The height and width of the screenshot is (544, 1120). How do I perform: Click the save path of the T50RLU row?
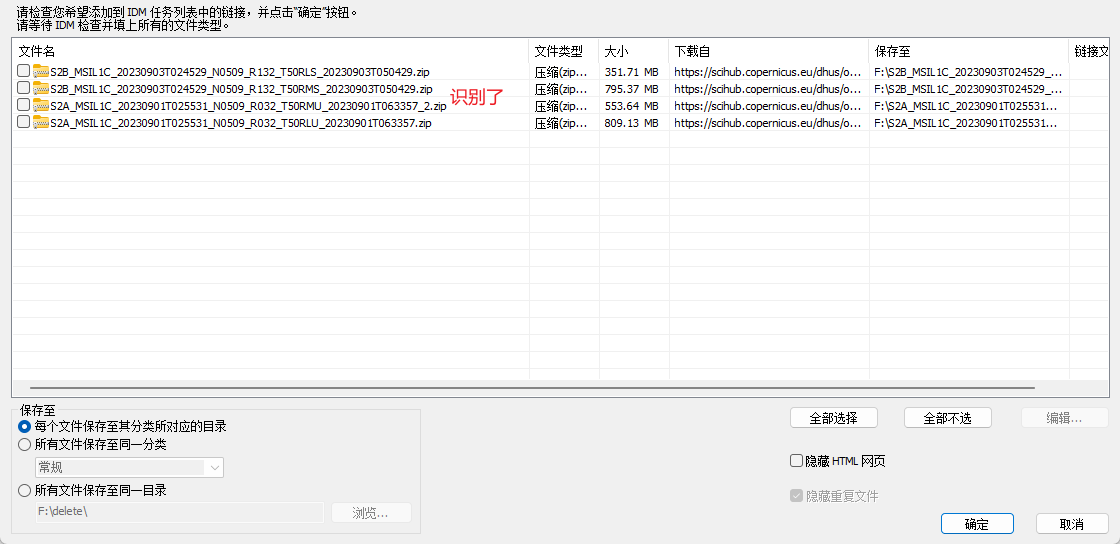[x=966, y=123]
